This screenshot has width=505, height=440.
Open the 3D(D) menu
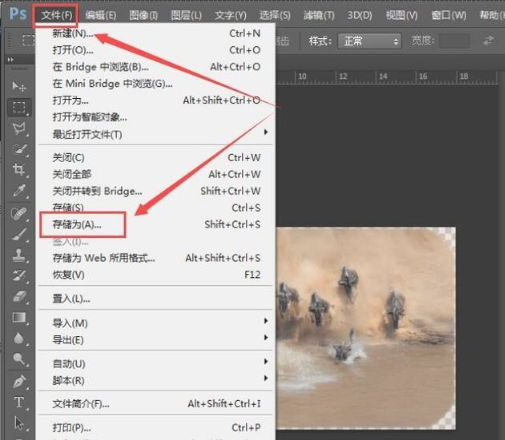(360, 15)
